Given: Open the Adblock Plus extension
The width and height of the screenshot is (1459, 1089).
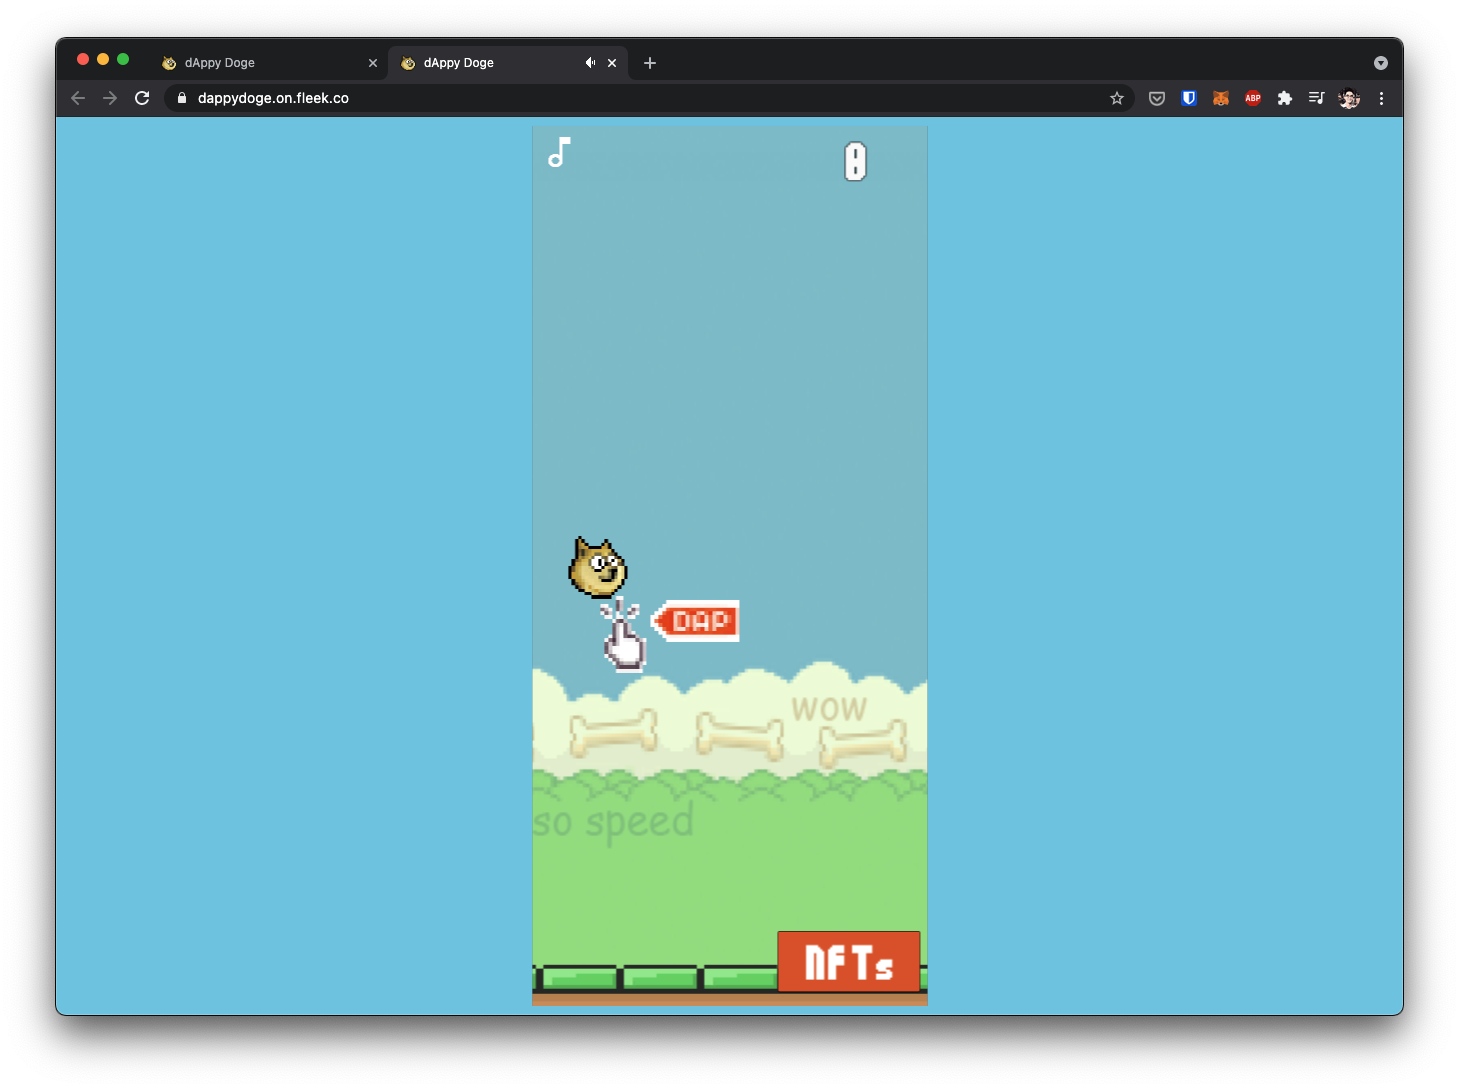Looking at the screenshot, I should (x=1253, y=98).
